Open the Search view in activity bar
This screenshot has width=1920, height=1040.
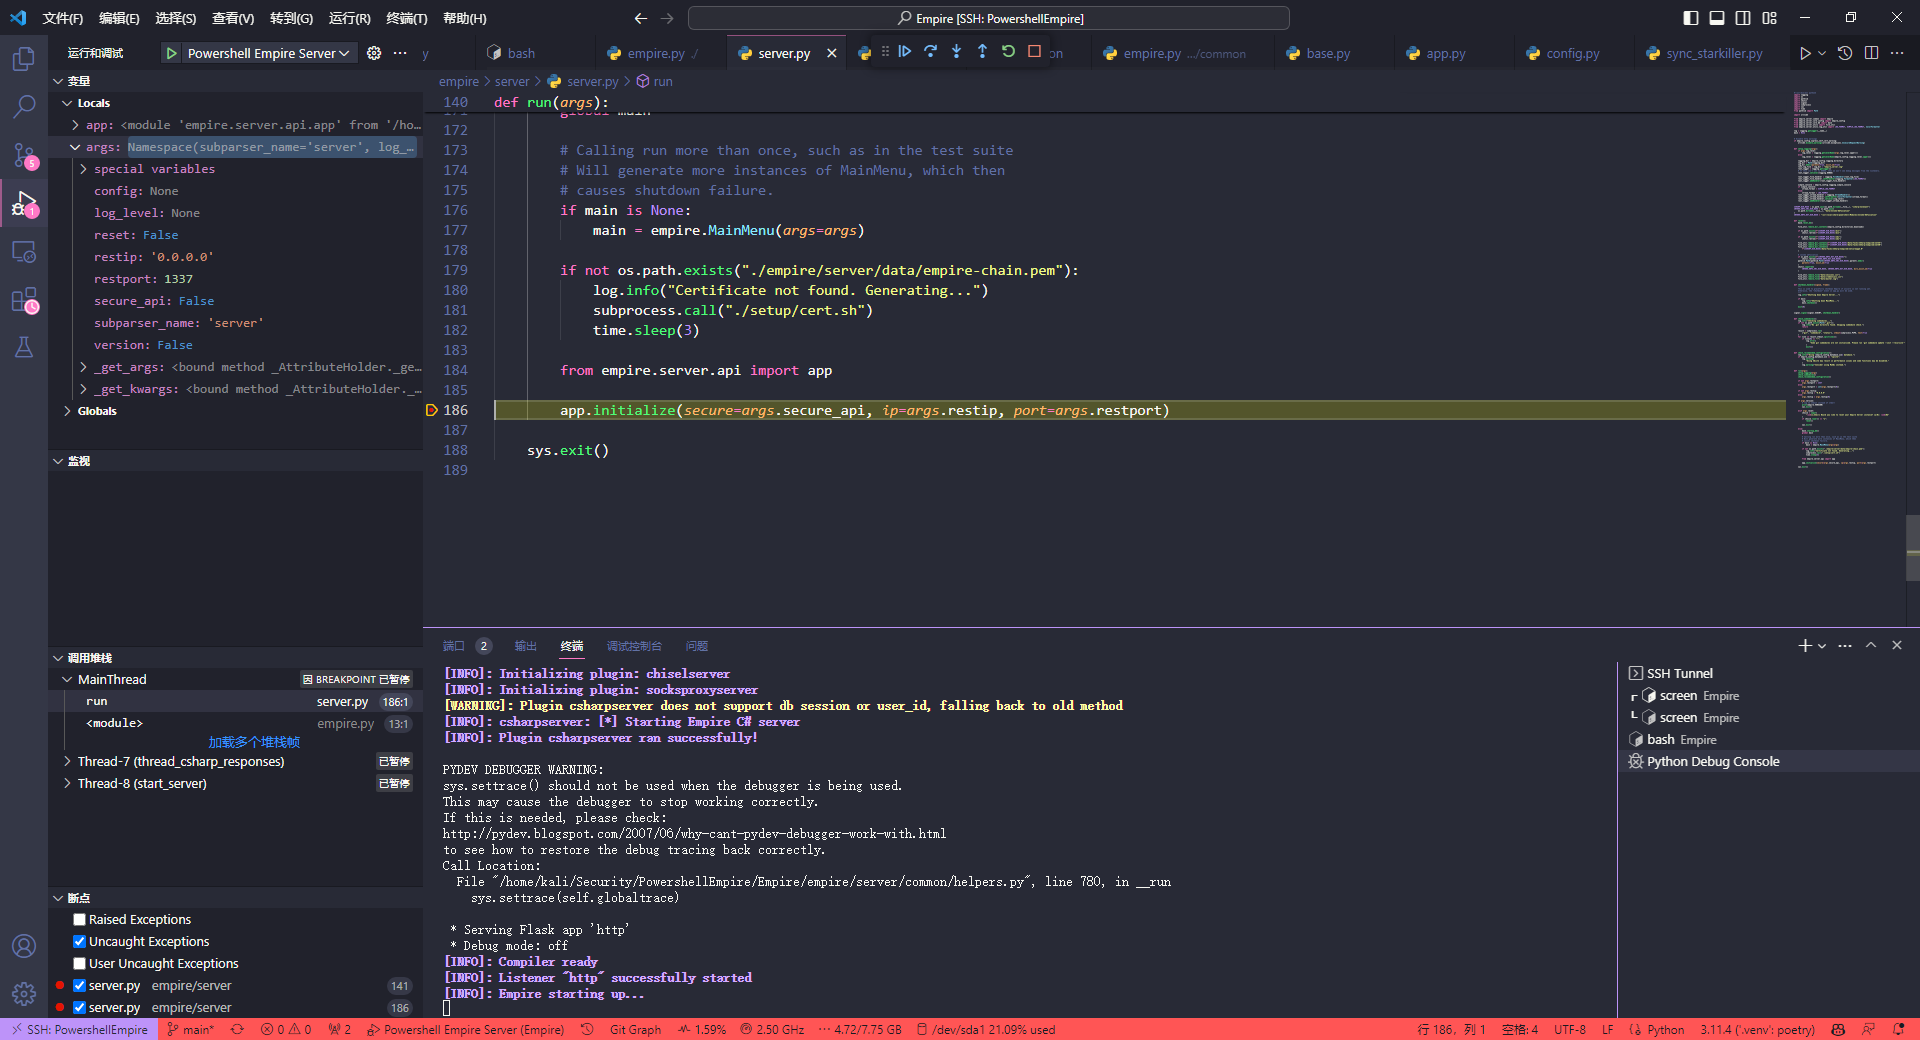click(24, 106)
